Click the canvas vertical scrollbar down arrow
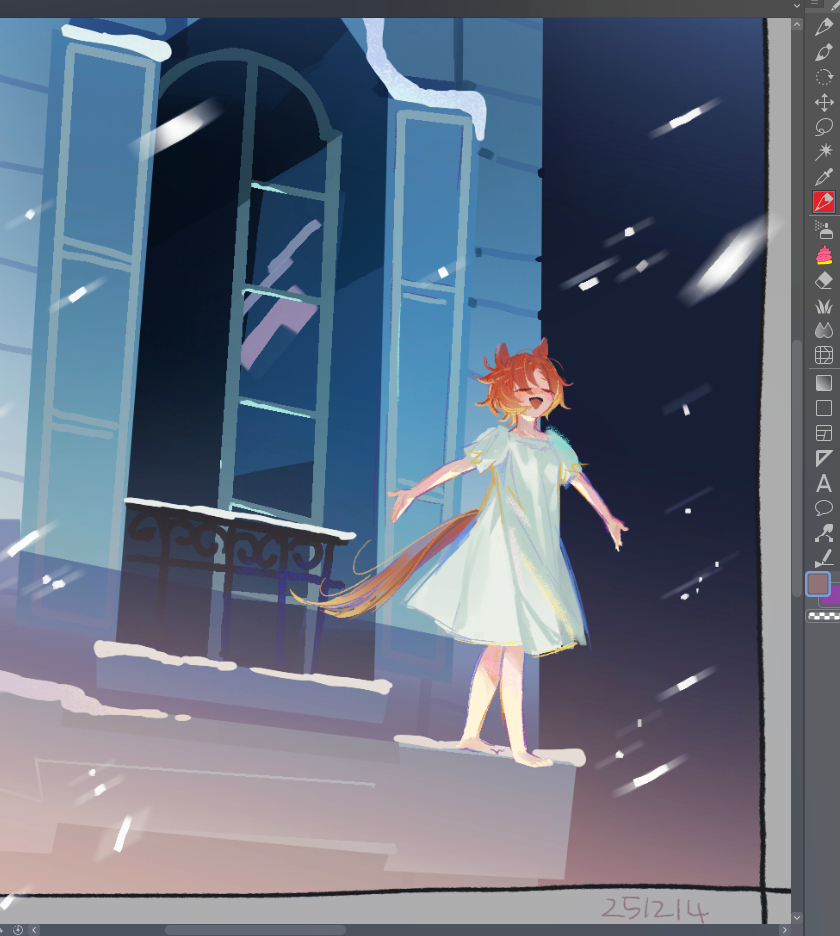 point(797,917)
